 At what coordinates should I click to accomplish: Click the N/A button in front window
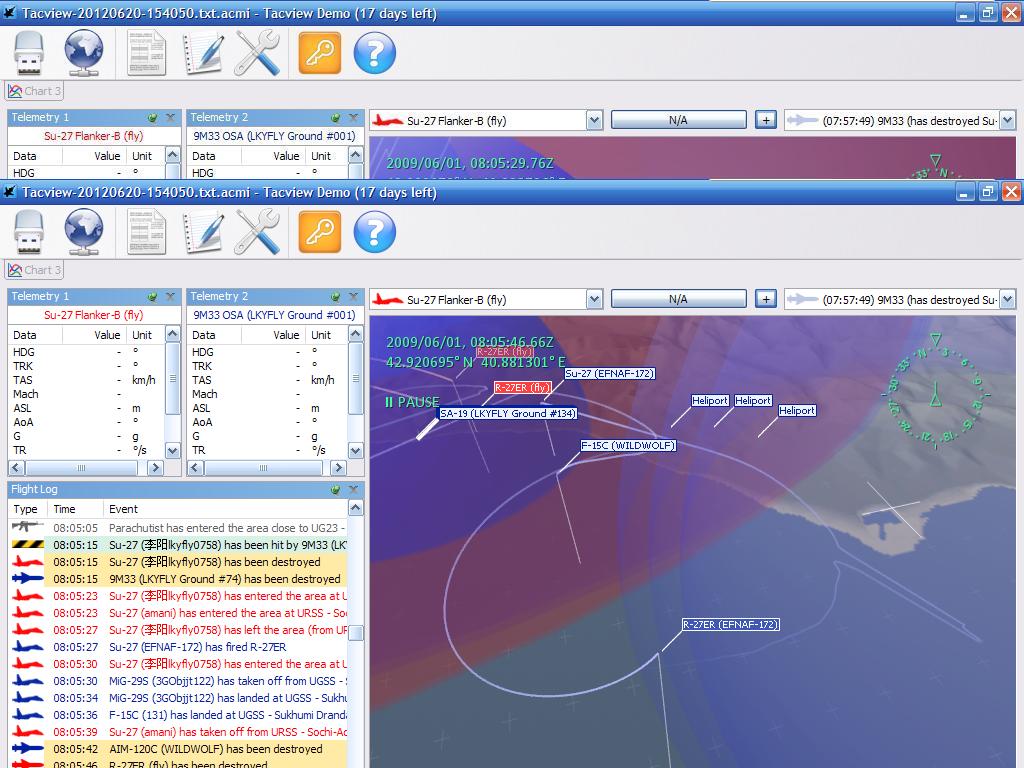coord(679,299)
